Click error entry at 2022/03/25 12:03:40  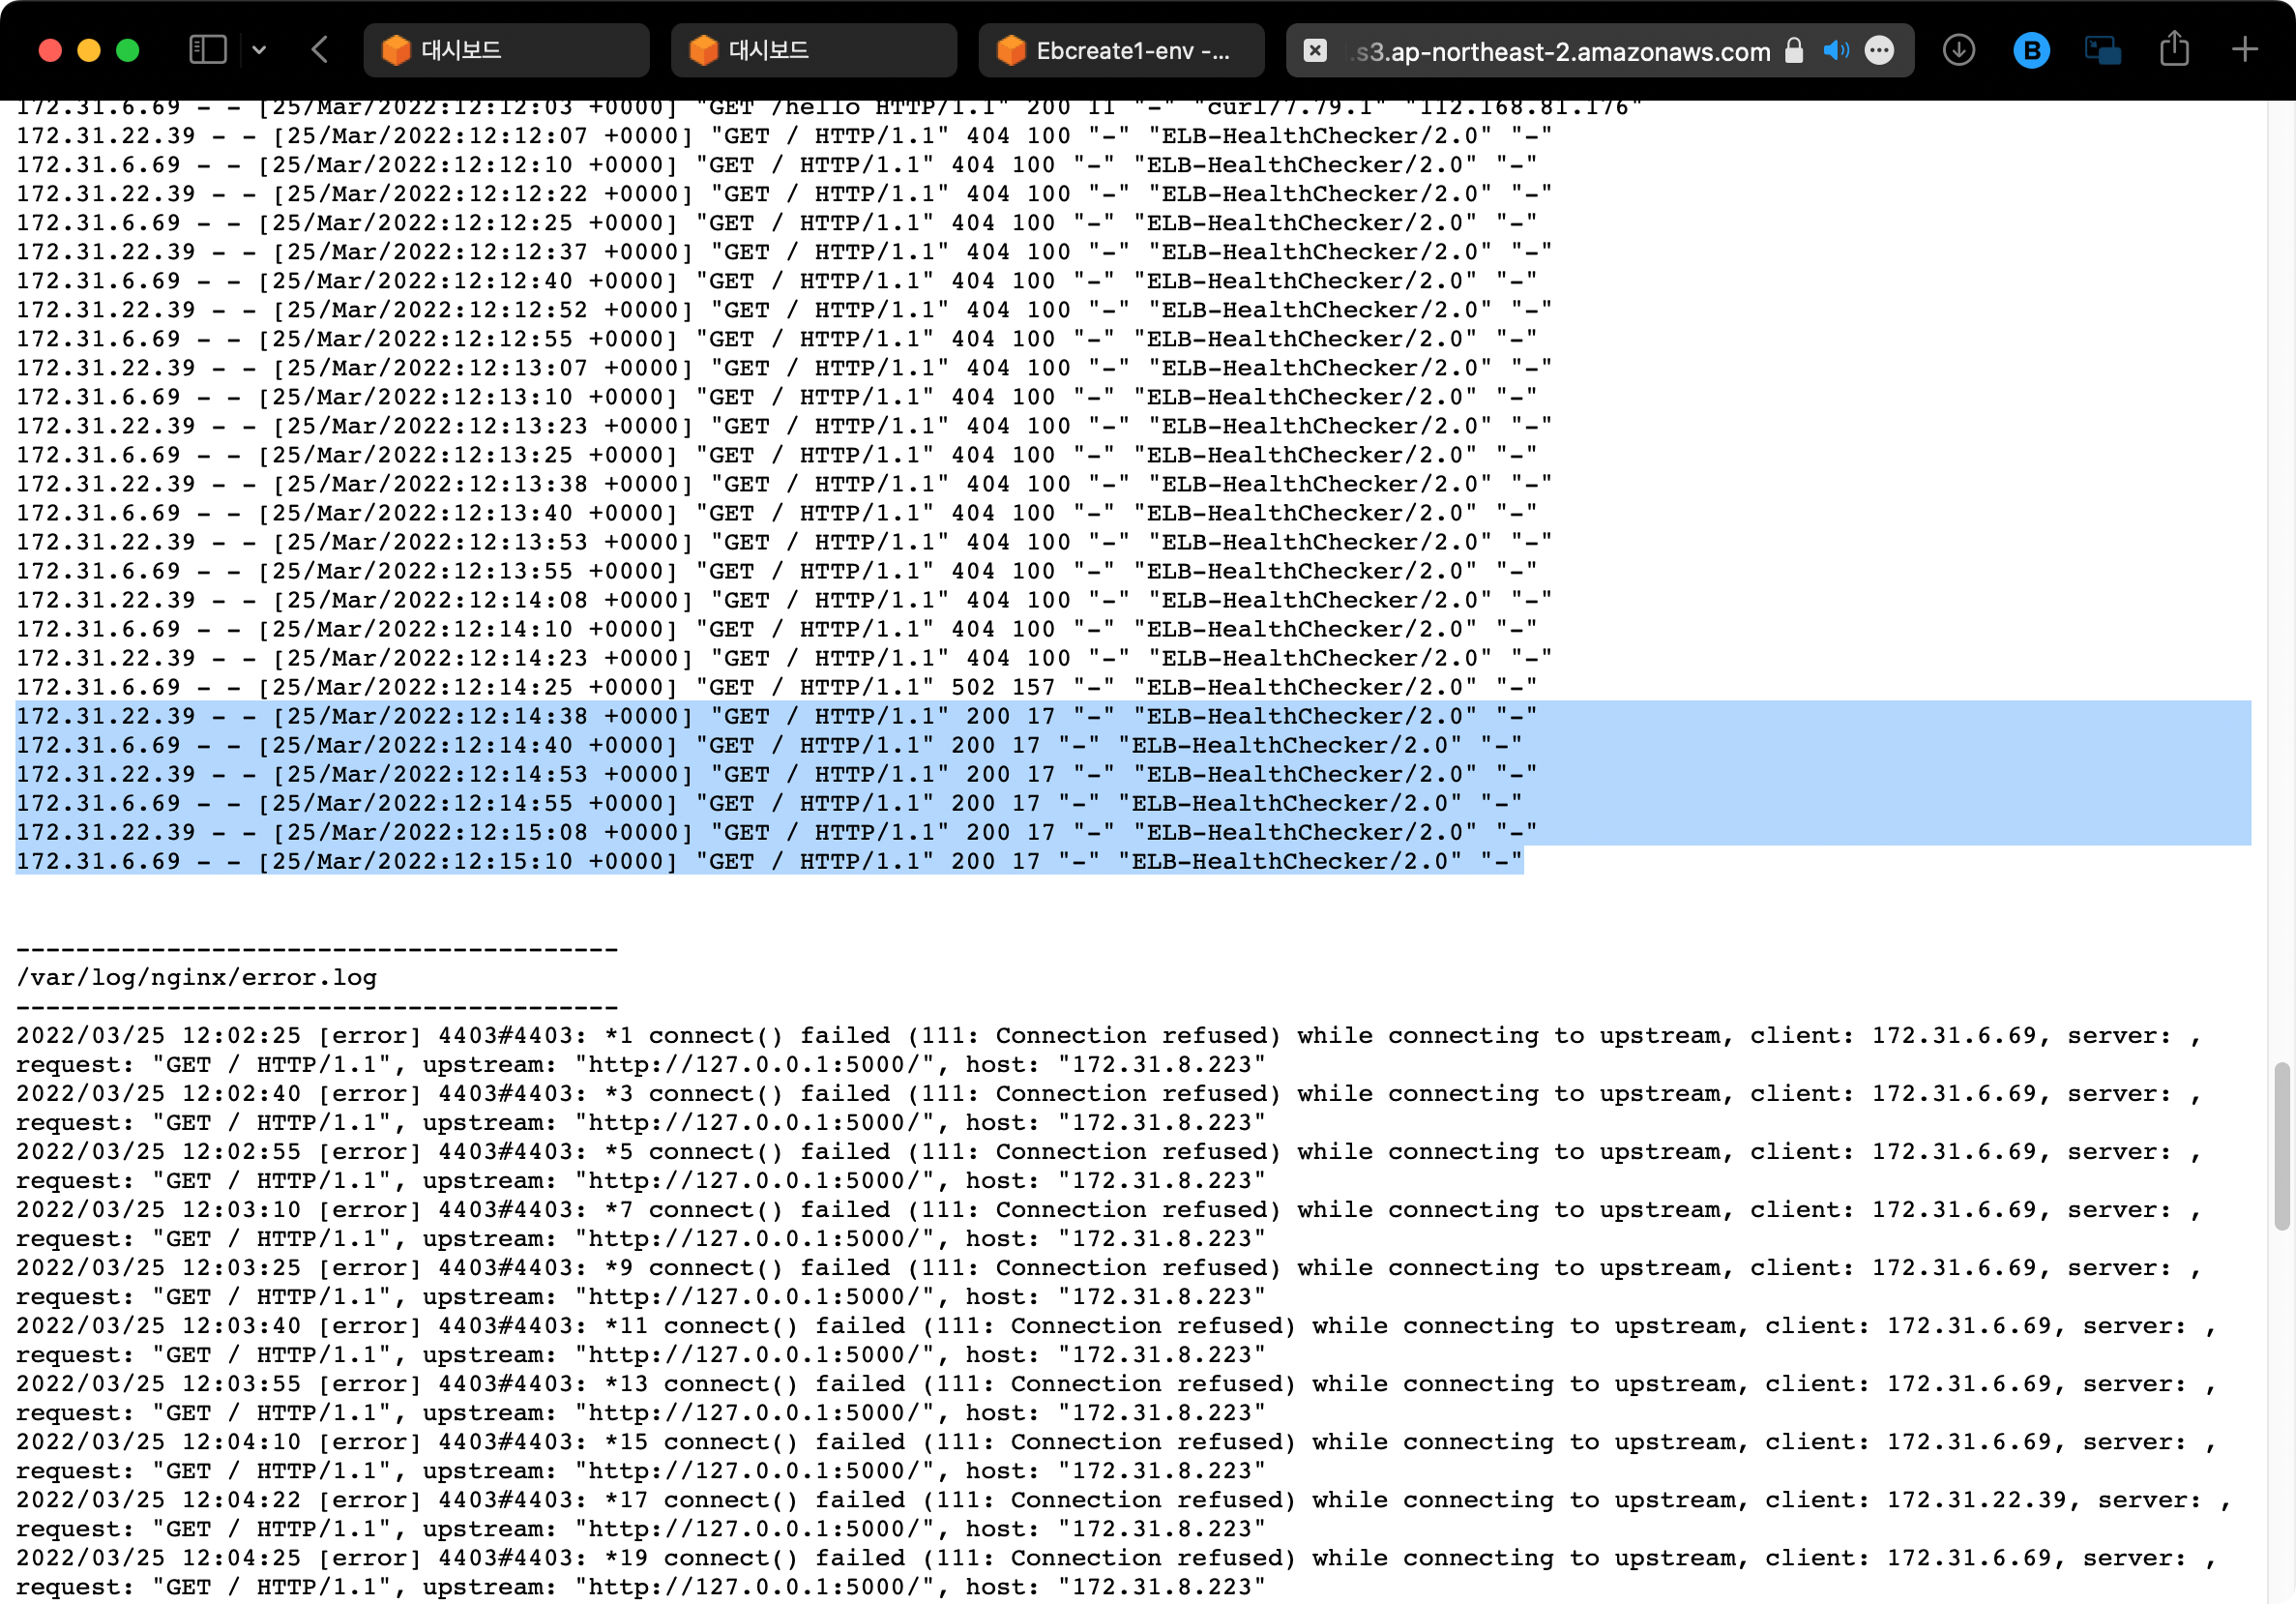pyautogui.click(x=1117, y=1340)
